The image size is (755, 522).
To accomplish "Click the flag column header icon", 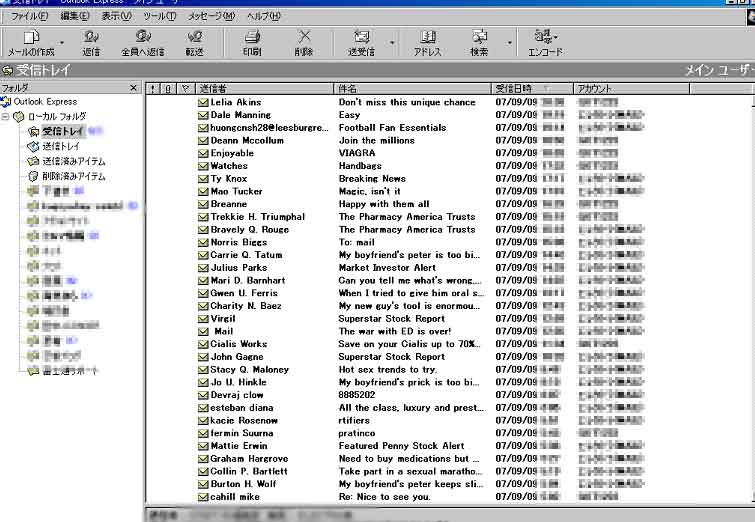I will (x=186, y=89).
